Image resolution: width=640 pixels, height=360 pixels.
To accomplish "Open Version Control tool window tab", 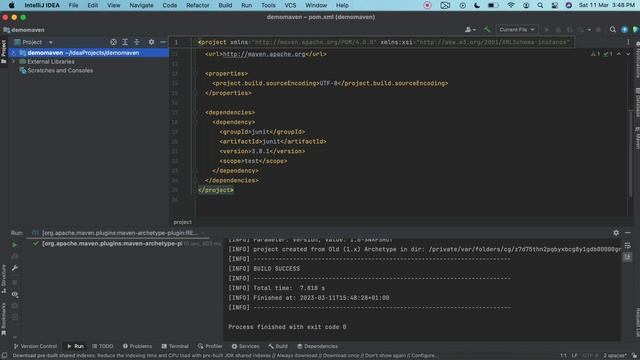I will coord(35,346).
